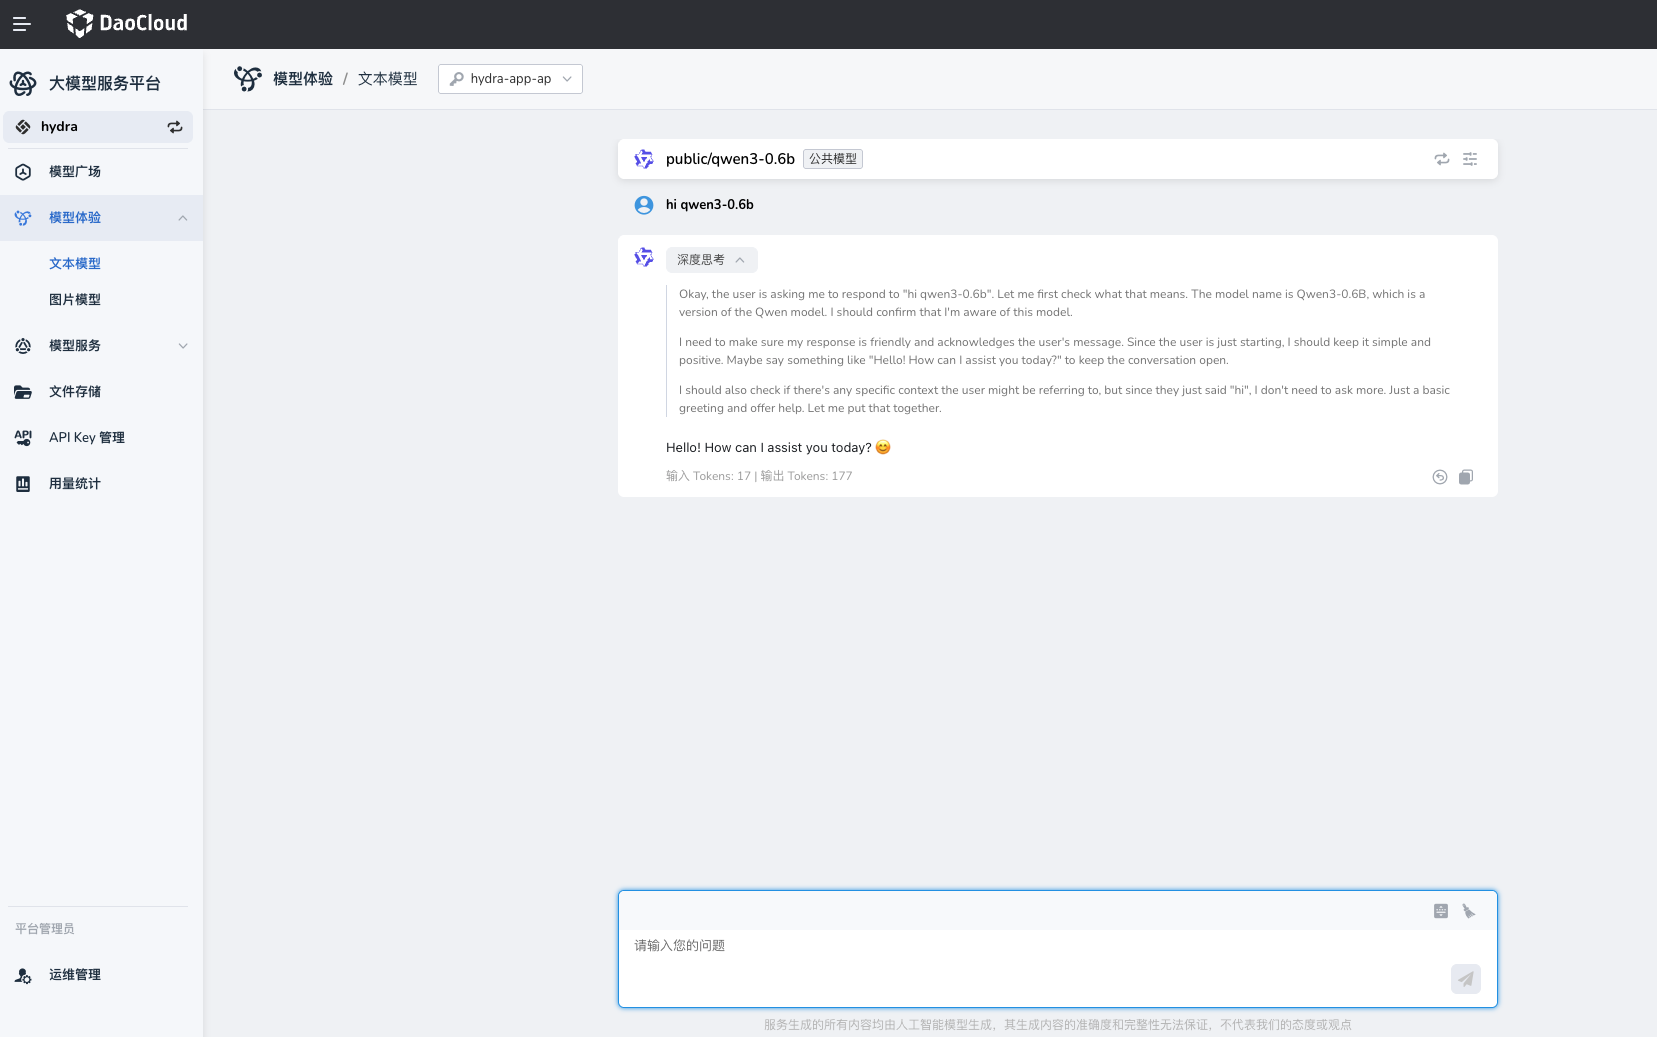Screen dimensions: 1657x1037
Task: Click the regenerate response icon
Action: point(1439,477)
